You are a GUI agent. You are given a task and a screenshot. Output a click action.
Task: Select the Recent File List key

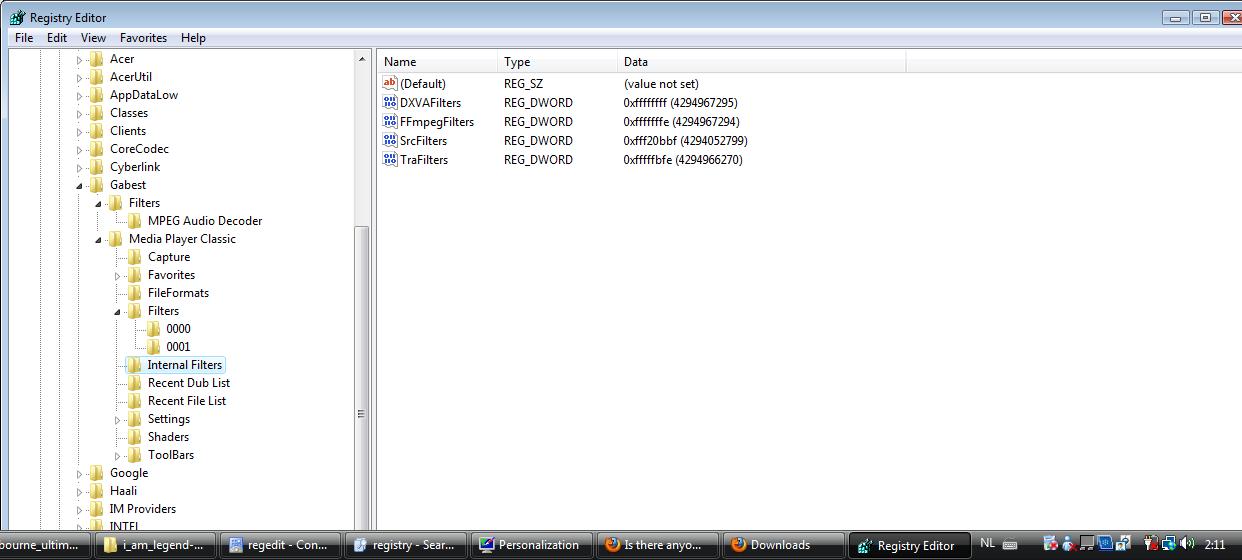point(187,401)
